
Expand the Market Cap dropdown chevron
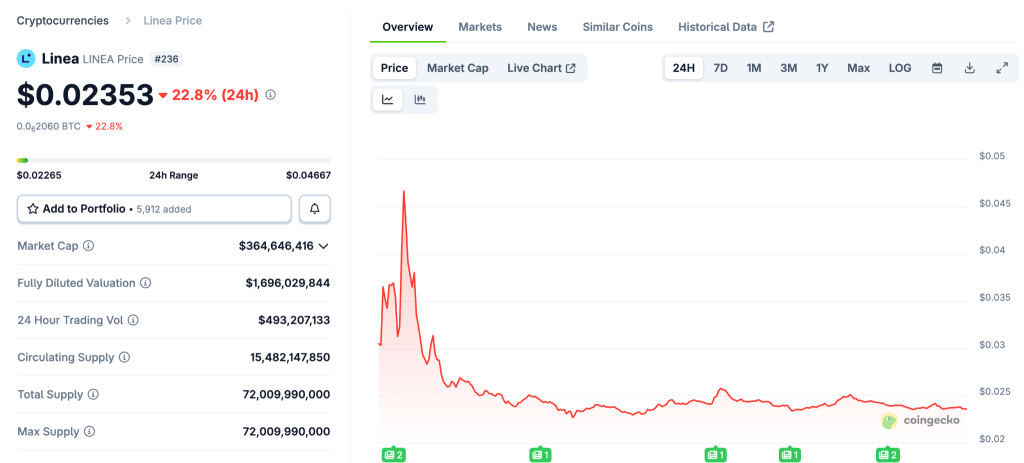click(x=323, y=246)
